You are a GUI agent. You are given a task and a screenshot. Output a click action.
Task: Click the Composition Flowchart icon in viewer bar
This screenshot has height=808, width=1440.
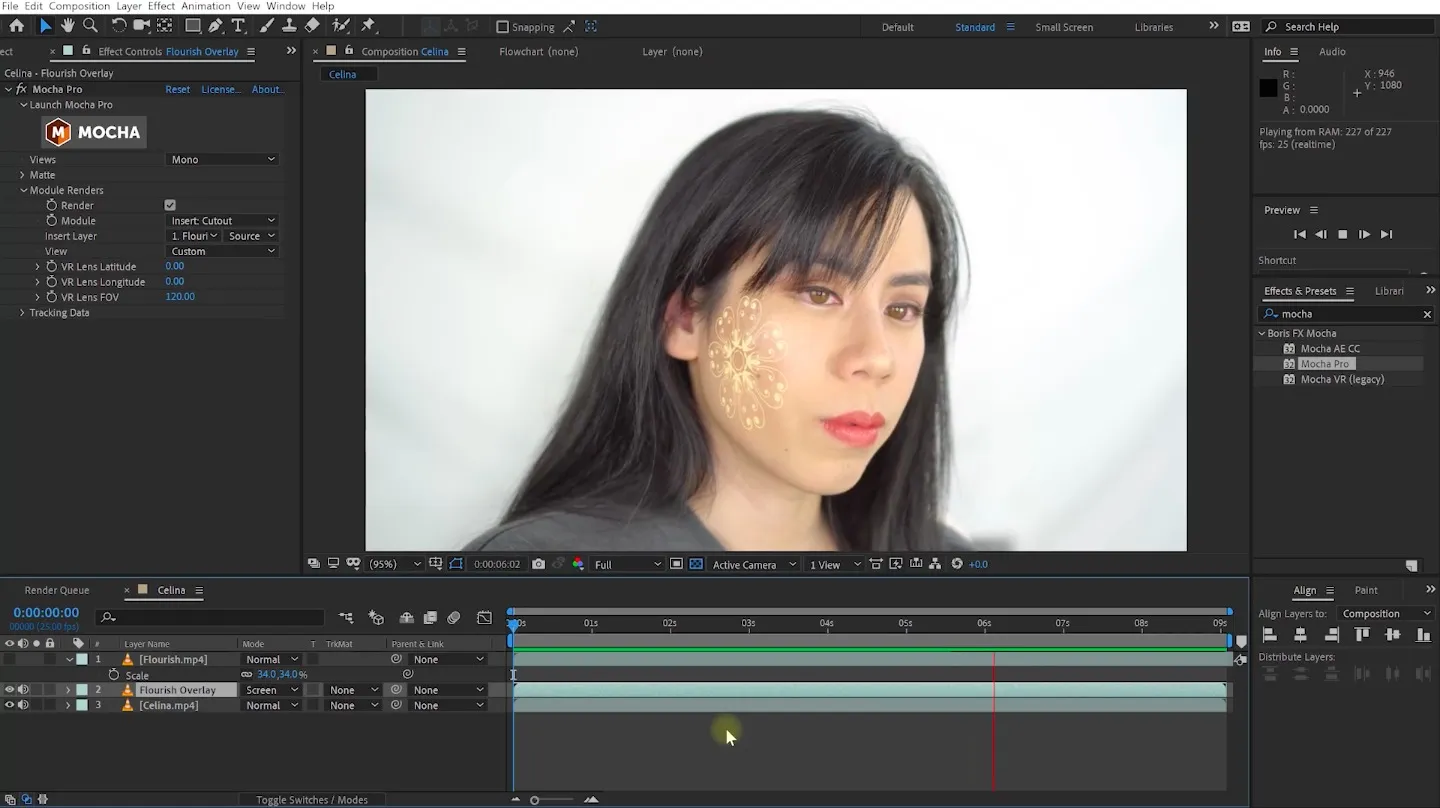[x=935, y=564]
